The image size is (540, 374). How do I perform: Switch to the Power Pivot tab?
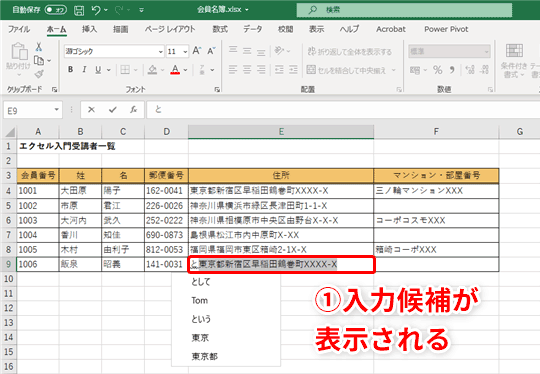click(x=446, y=29)
